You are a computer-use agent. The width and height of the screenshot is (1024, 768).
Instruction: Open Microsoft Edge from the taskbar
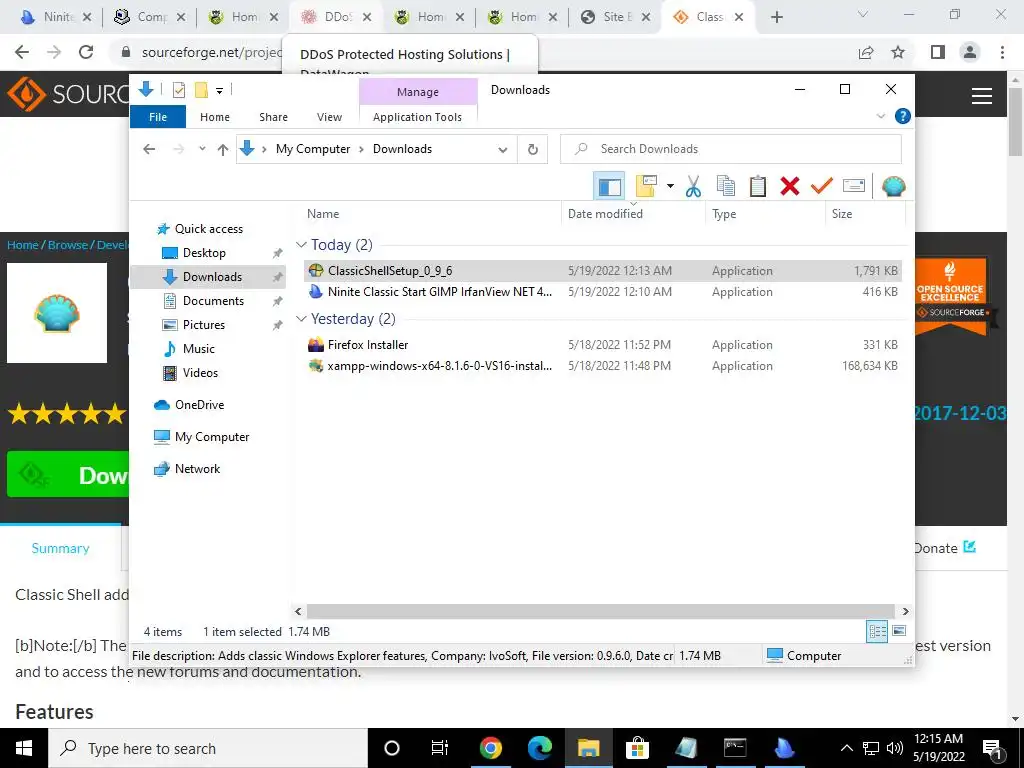(x=539, y=748)
